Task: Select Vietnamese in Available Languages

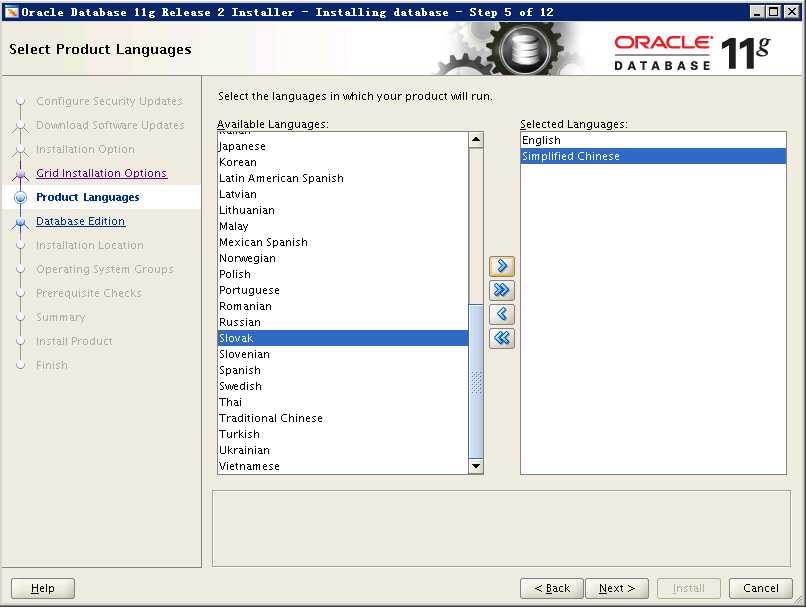Action: pyautogui.click(x=343, y=466)
